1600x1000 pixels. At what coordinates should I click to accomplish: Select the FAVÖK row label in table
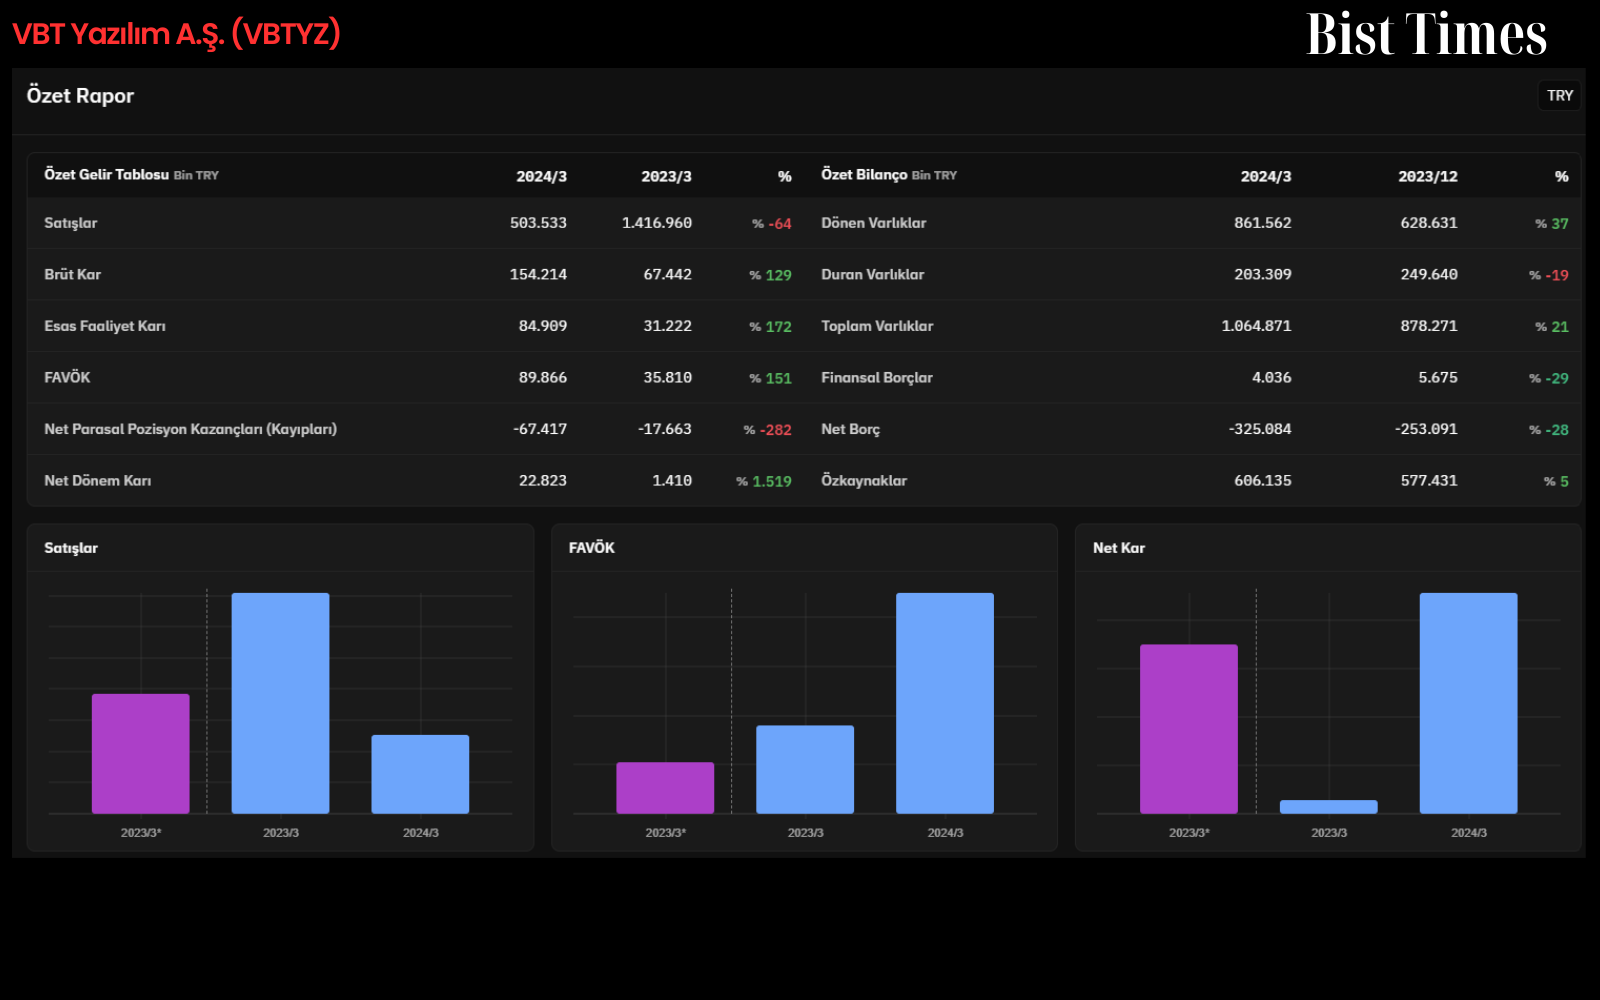click(67, 377)
